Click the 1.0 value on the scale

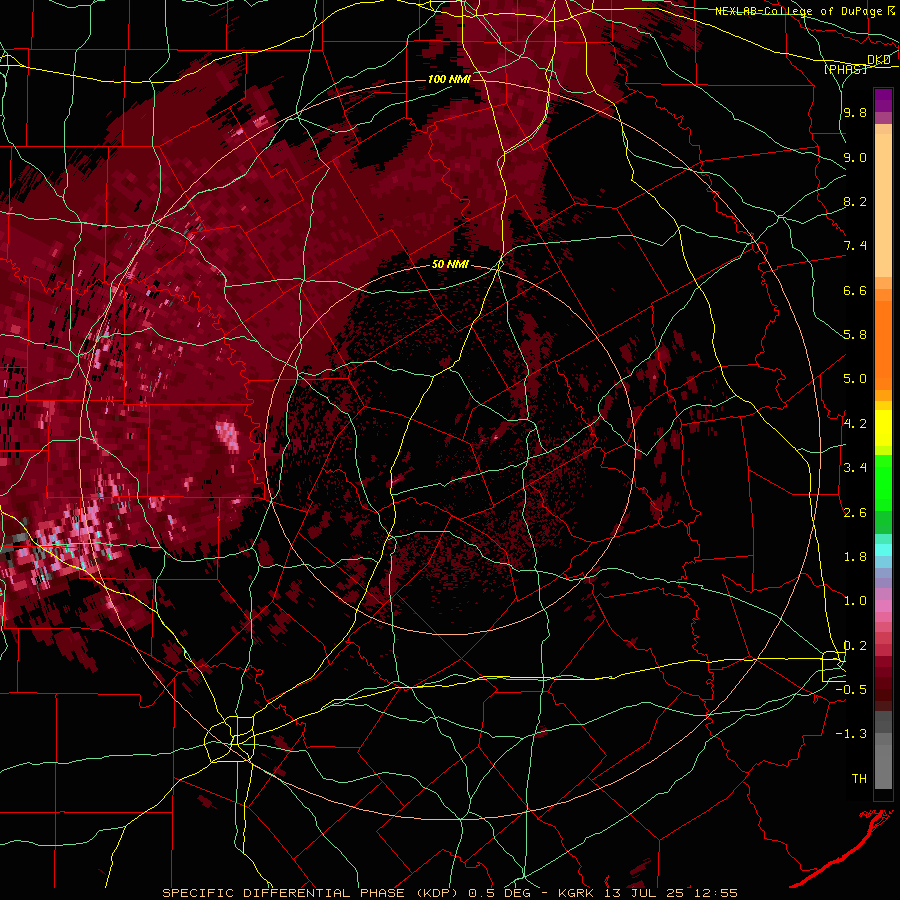pos(855,601)
